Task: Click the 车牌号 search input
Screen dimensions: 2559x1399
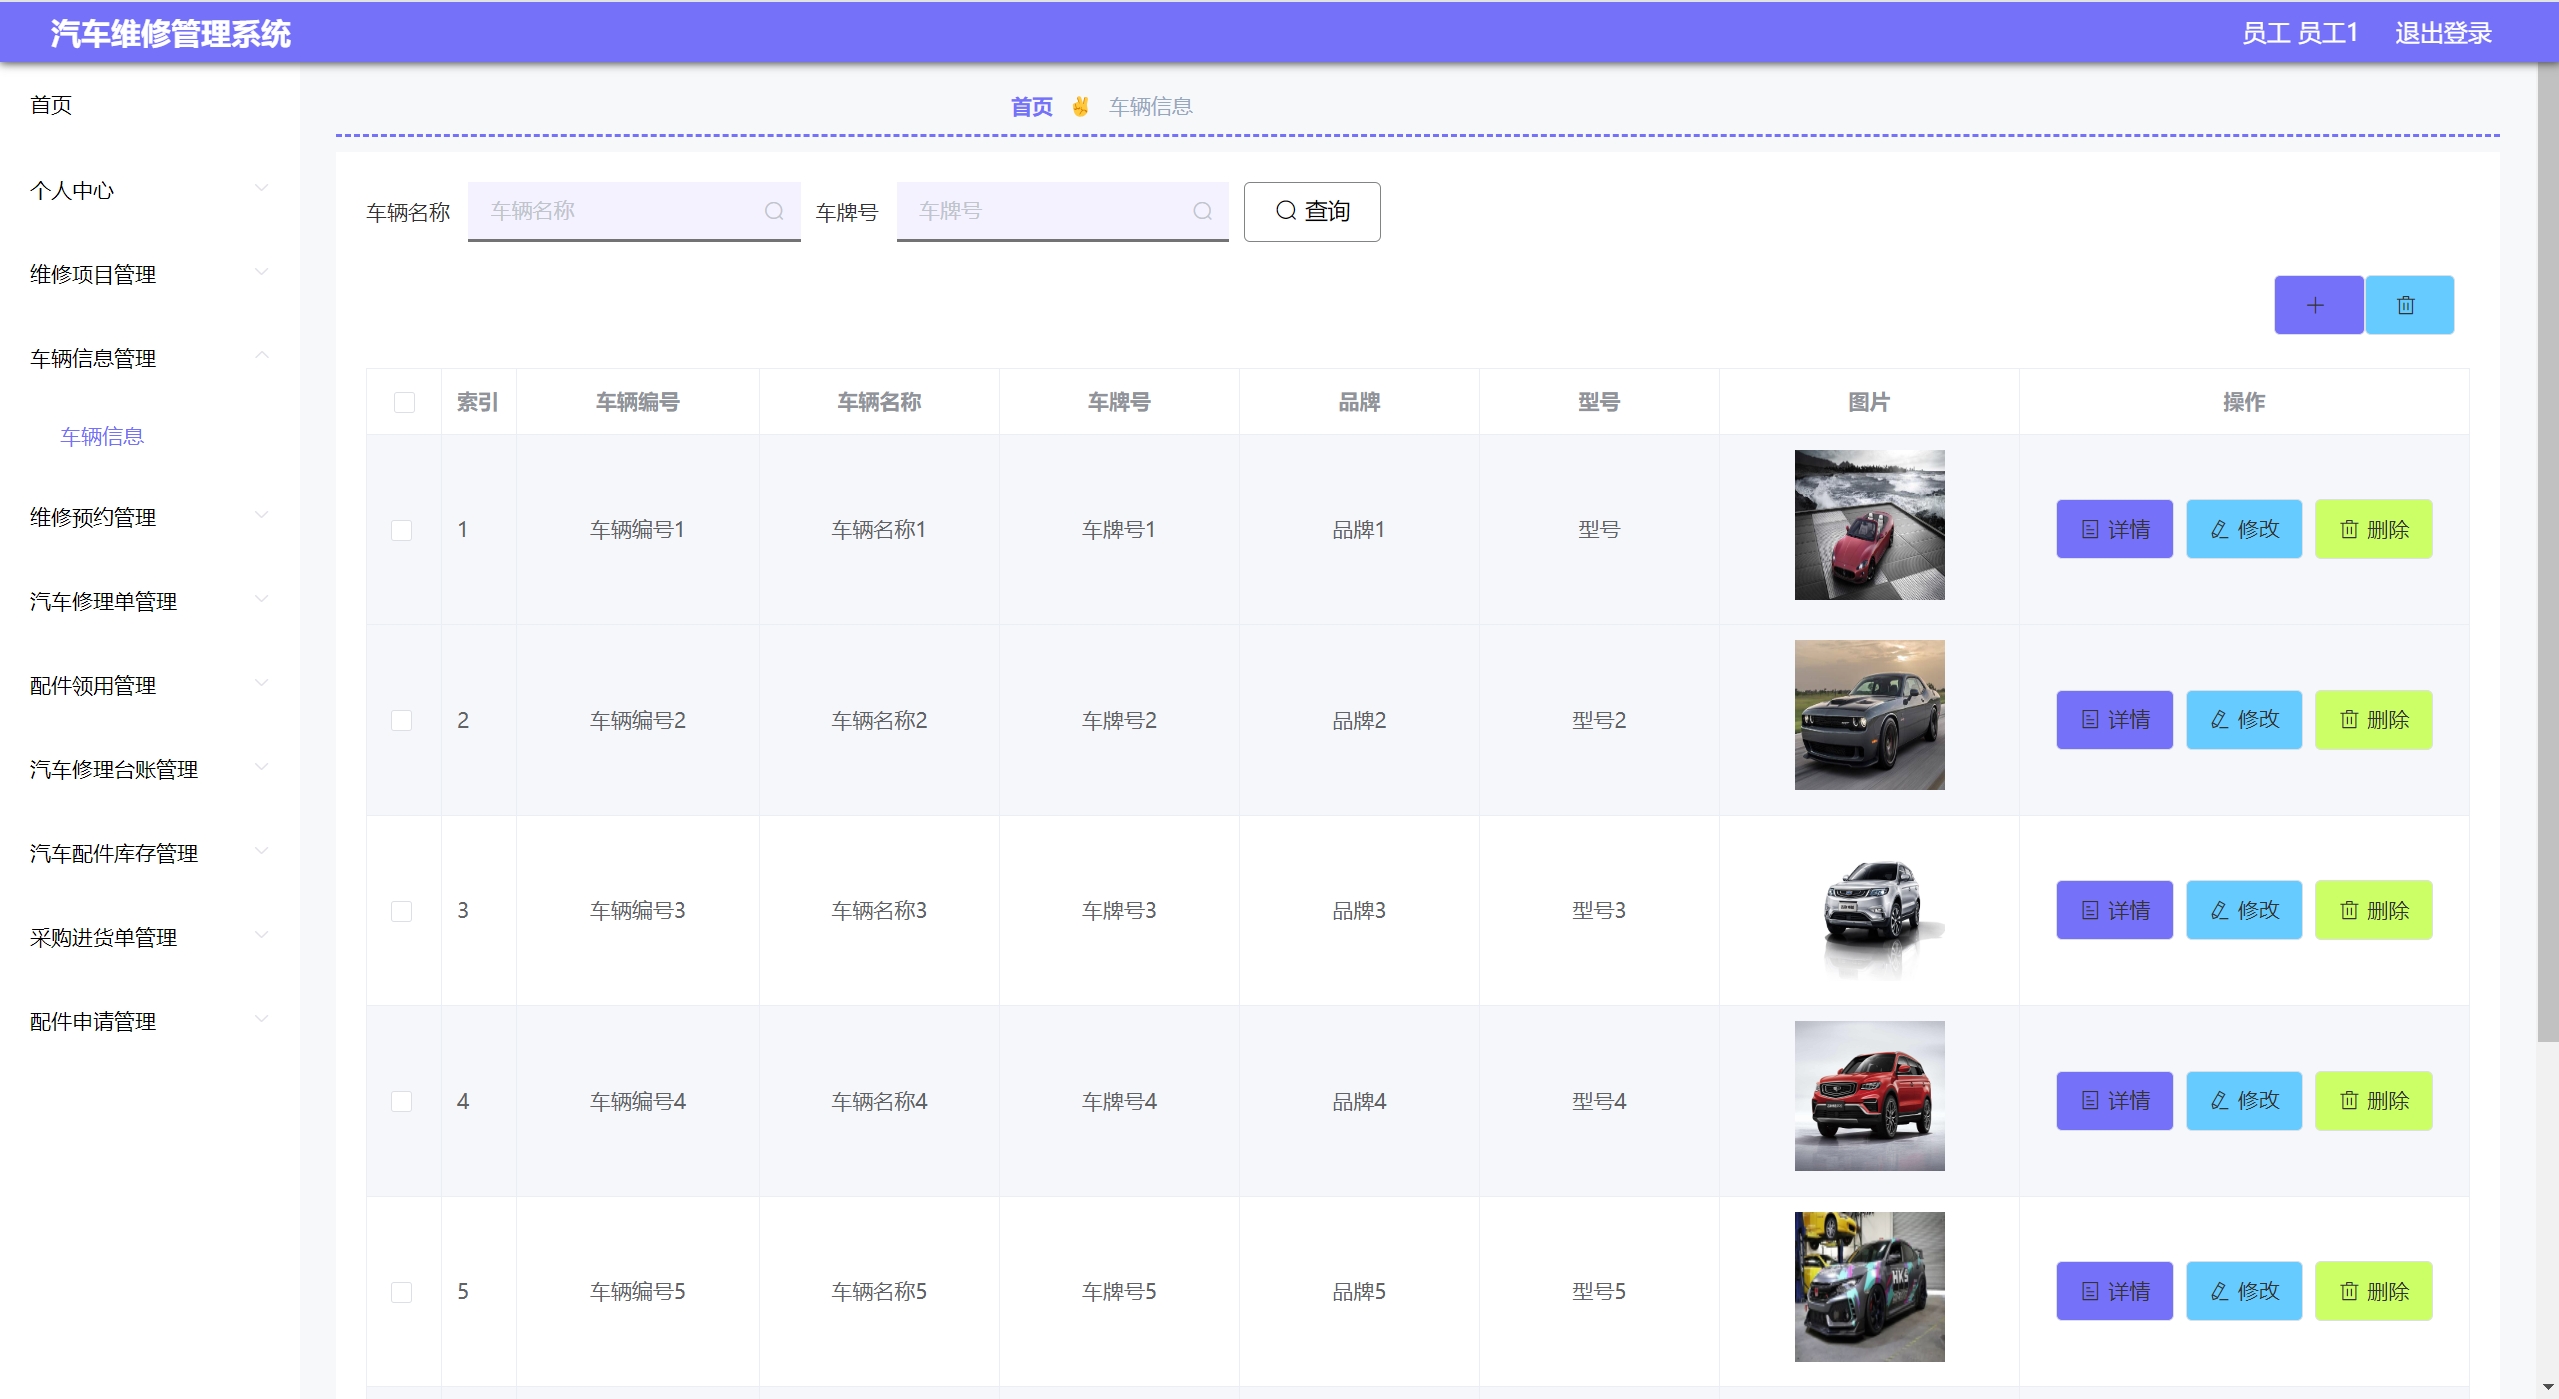Action: 1062,211
